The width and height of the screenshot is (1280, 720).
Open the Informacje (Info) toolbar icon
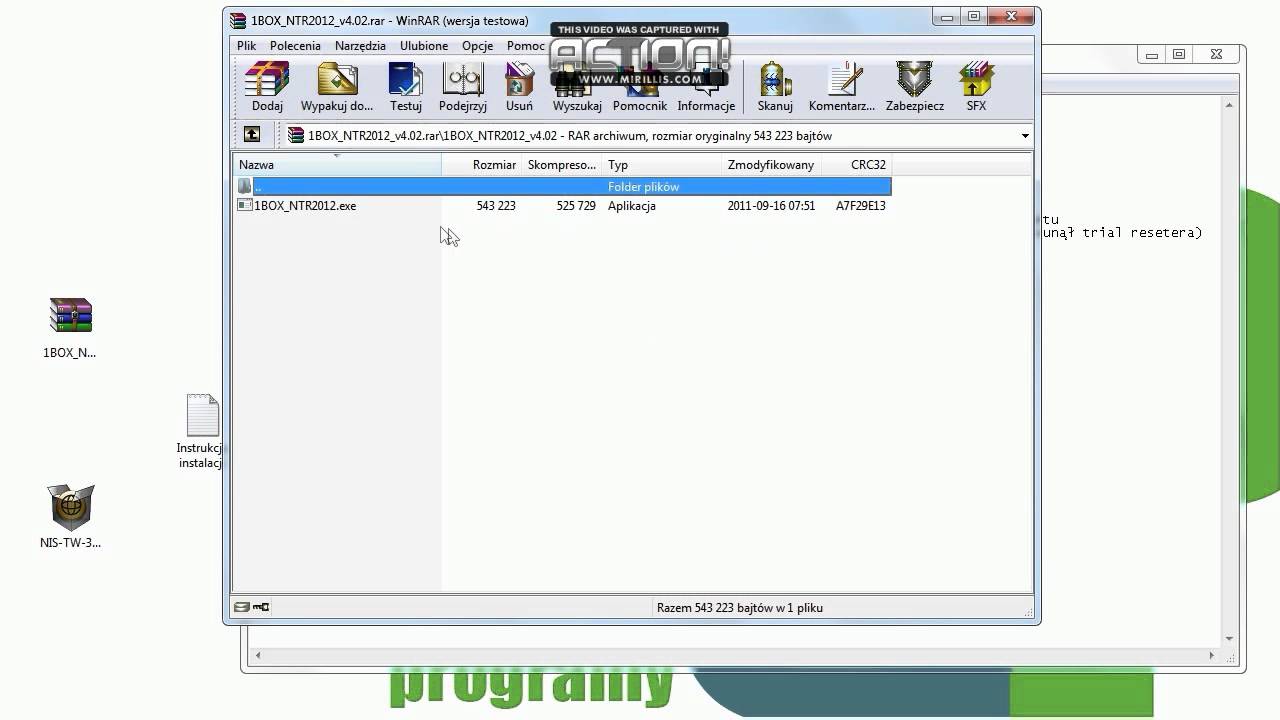pyautogui.click(x=706, y=87)
